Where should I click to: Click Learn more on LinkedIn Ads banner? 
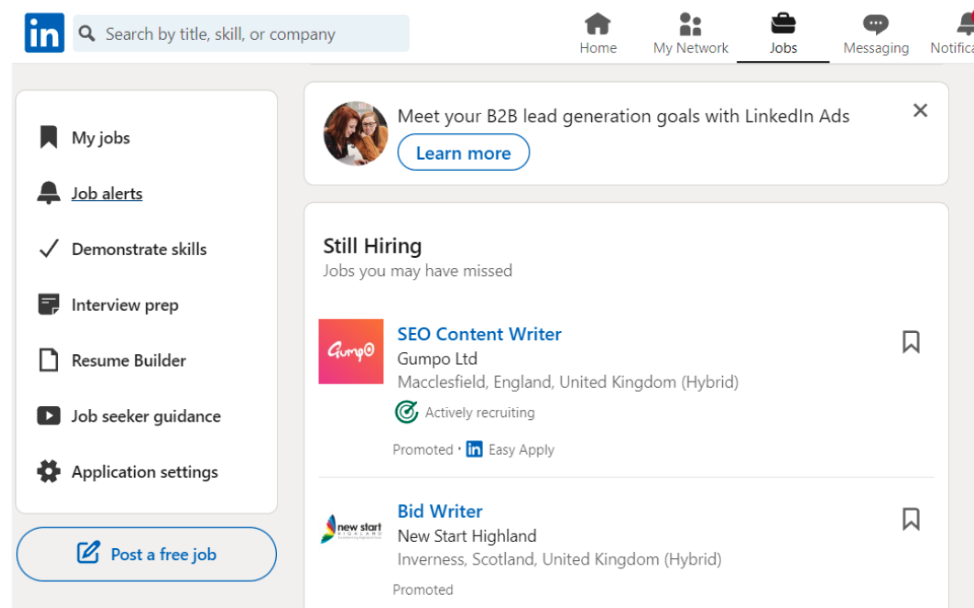click(x=463, y=153)
